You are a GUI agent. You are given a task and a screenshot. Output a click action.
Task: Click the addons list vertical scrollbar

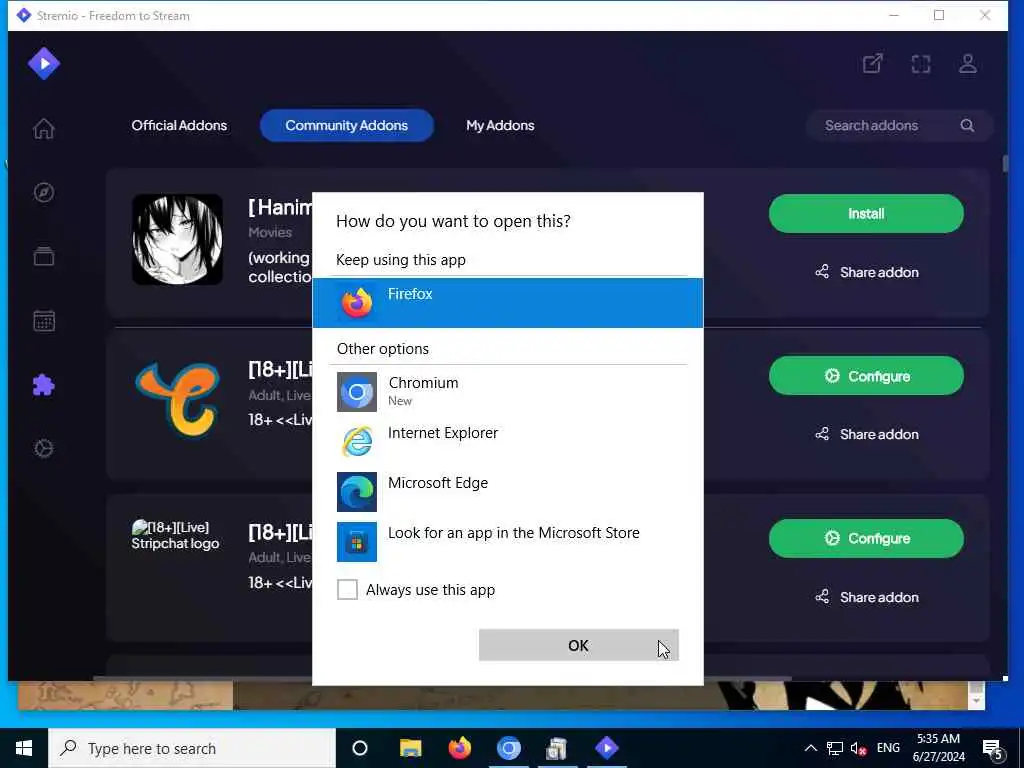(x=1005, y=164)
